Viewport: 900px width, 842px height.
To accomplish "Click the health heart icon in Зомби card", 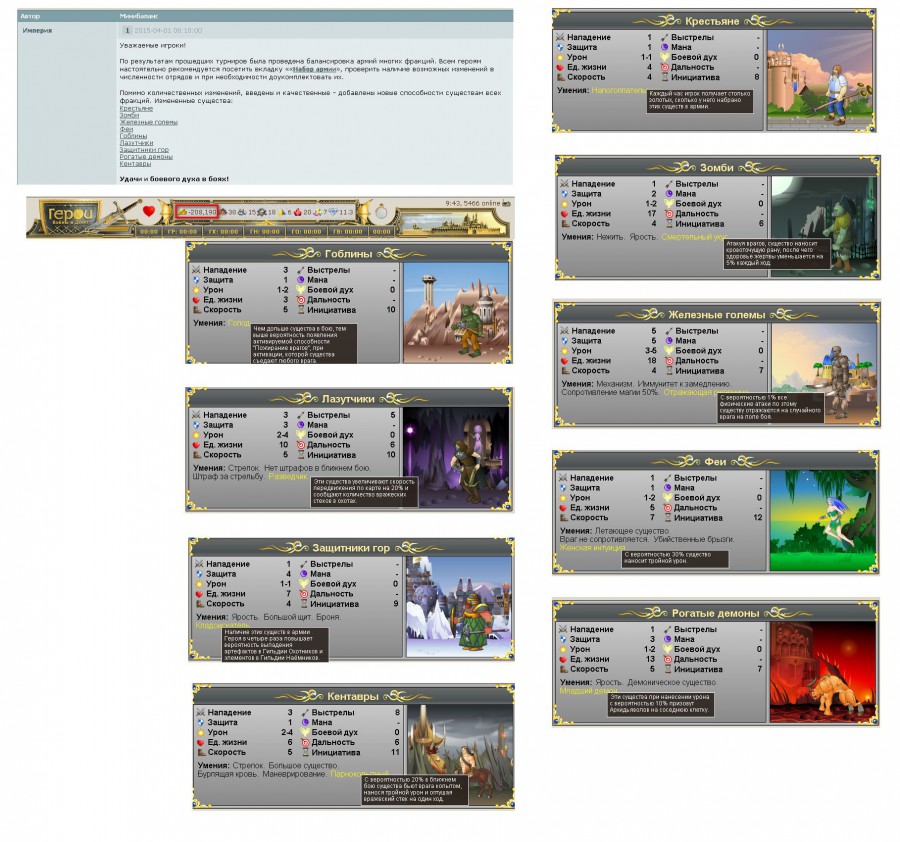I will pyautogui.click(x=564, y=213).
